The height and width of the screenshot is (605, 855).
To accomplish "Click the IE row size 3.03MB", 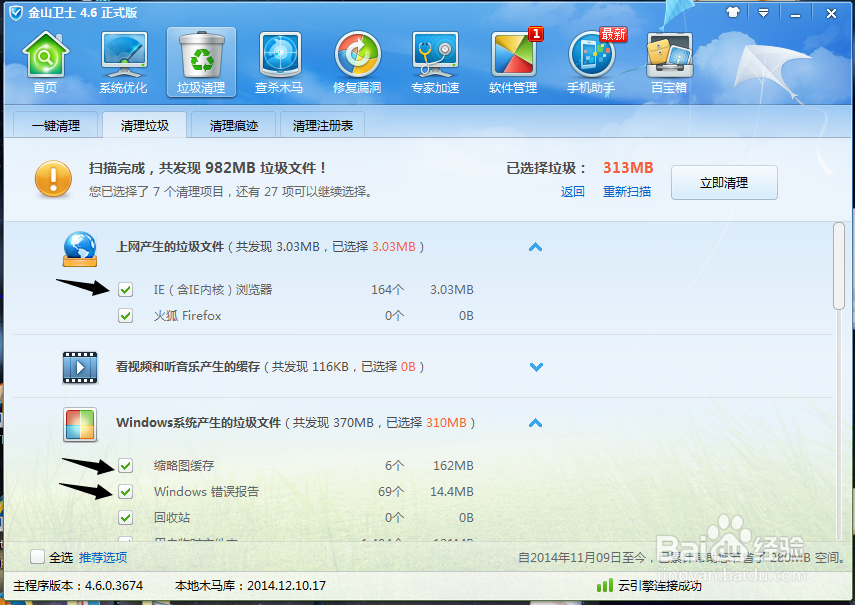I will coord(451,289).
